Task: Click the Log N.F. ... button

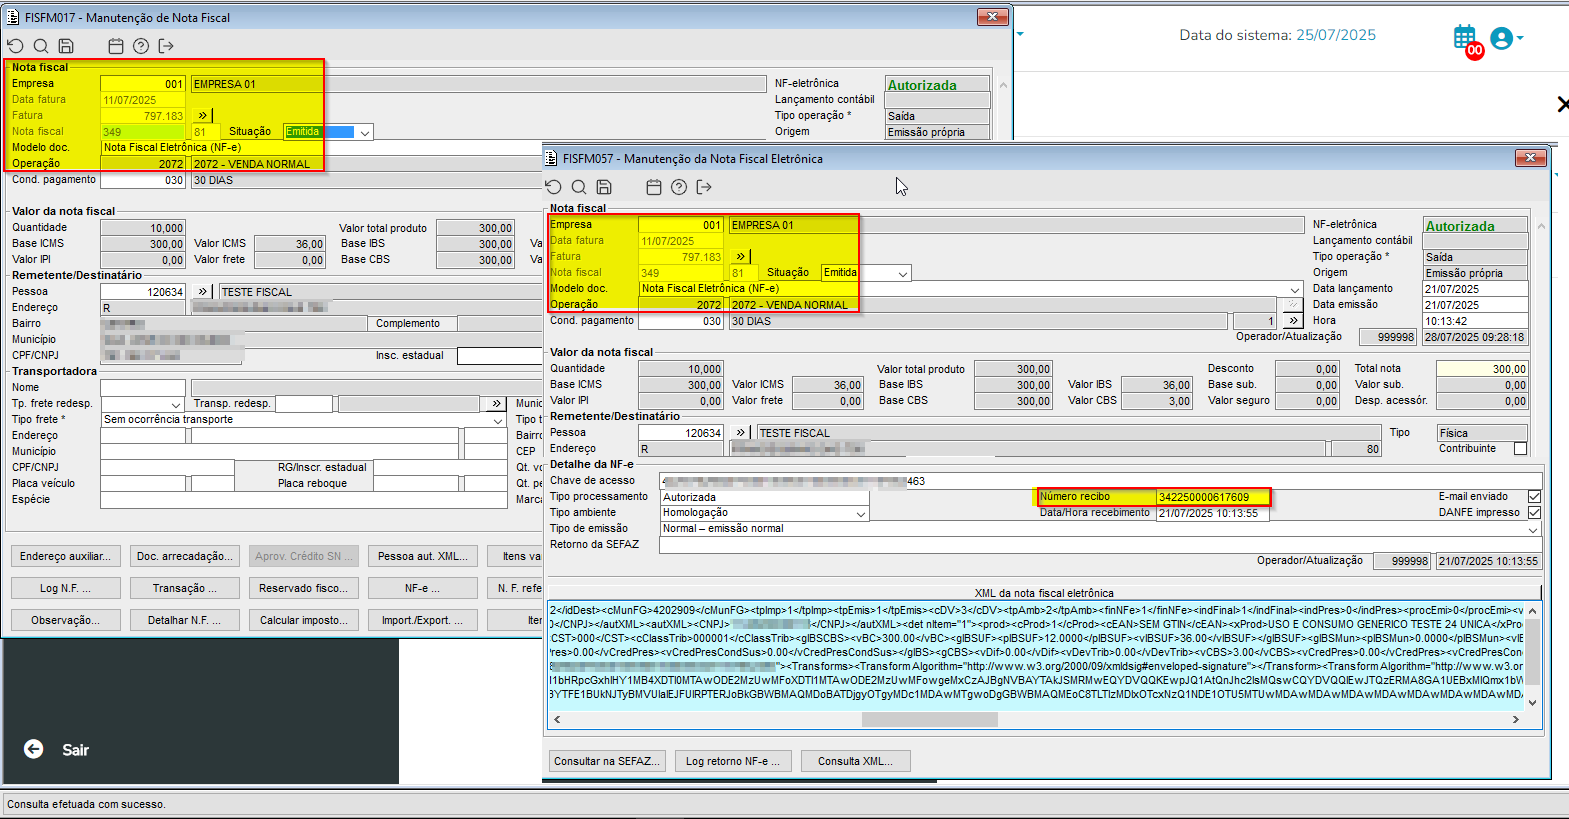Action: [66, 588]
